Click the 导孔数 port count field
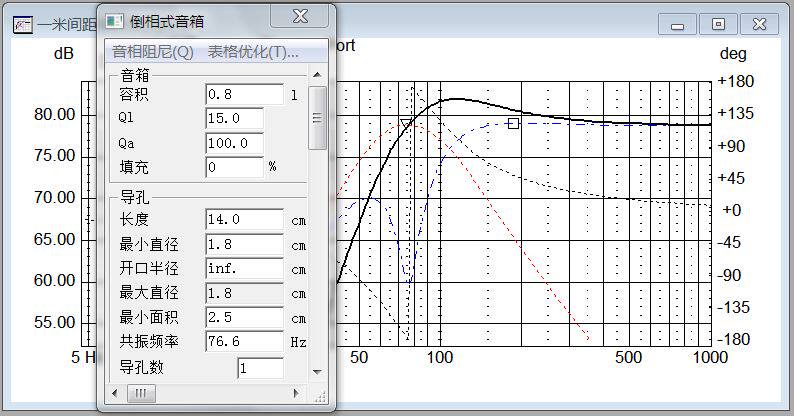 coord(260,368)
